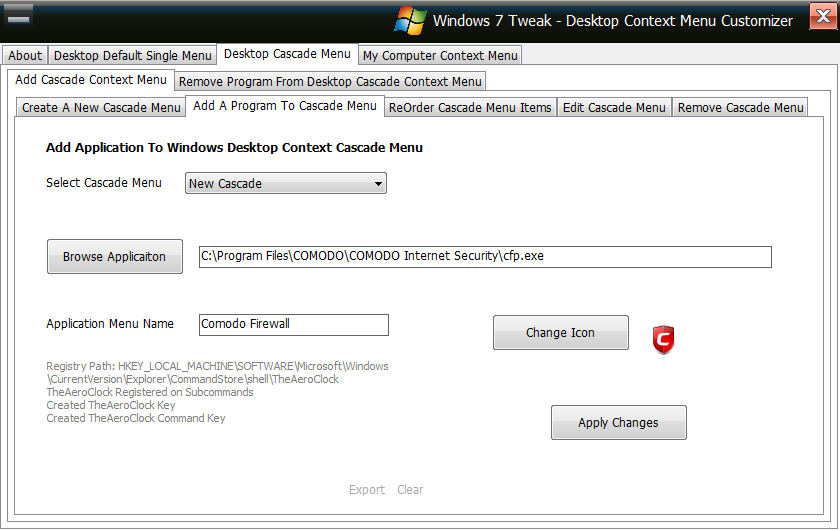
Task: Click the Comodo red shield icon preview
Action: coord(663,339)
